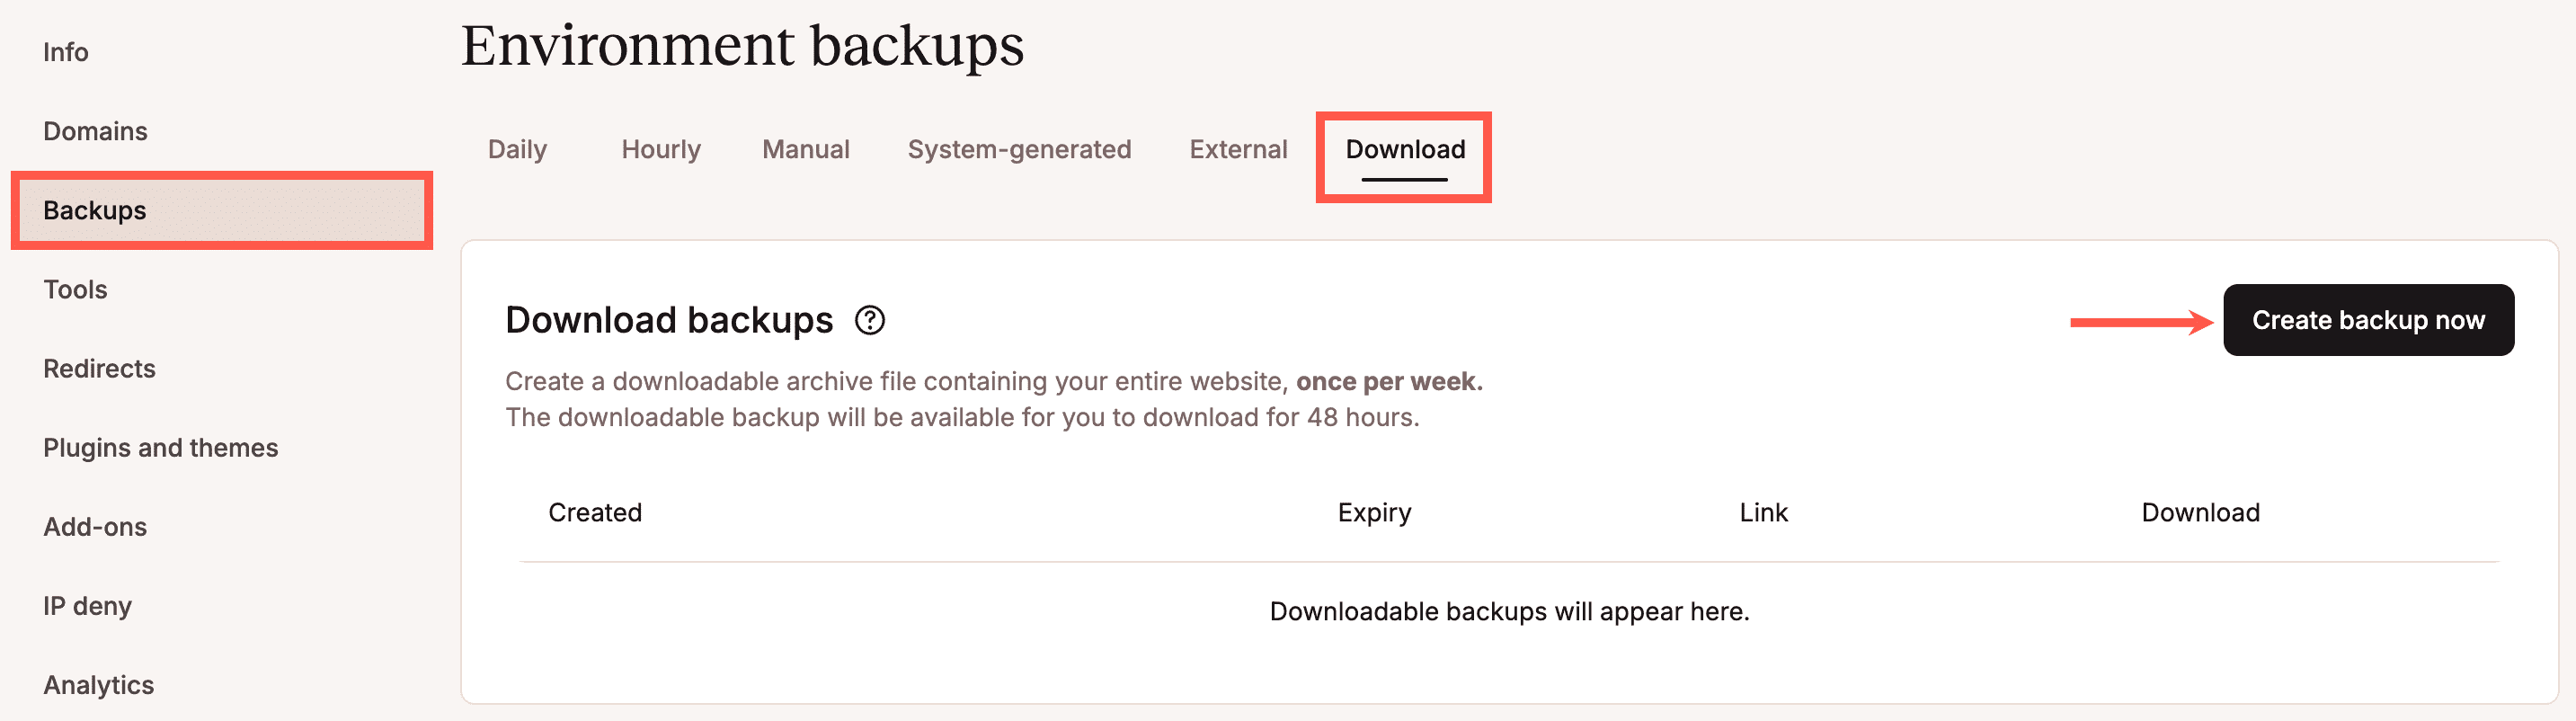
Task: Open the Domains settings
Action: pyautogui.click(x=95, y=130)
